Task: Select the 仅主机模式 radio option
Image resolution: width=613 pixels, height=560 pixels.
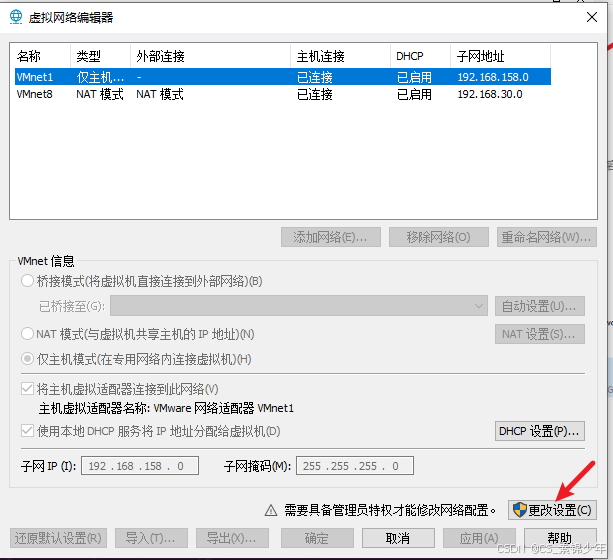Action: 27,359
